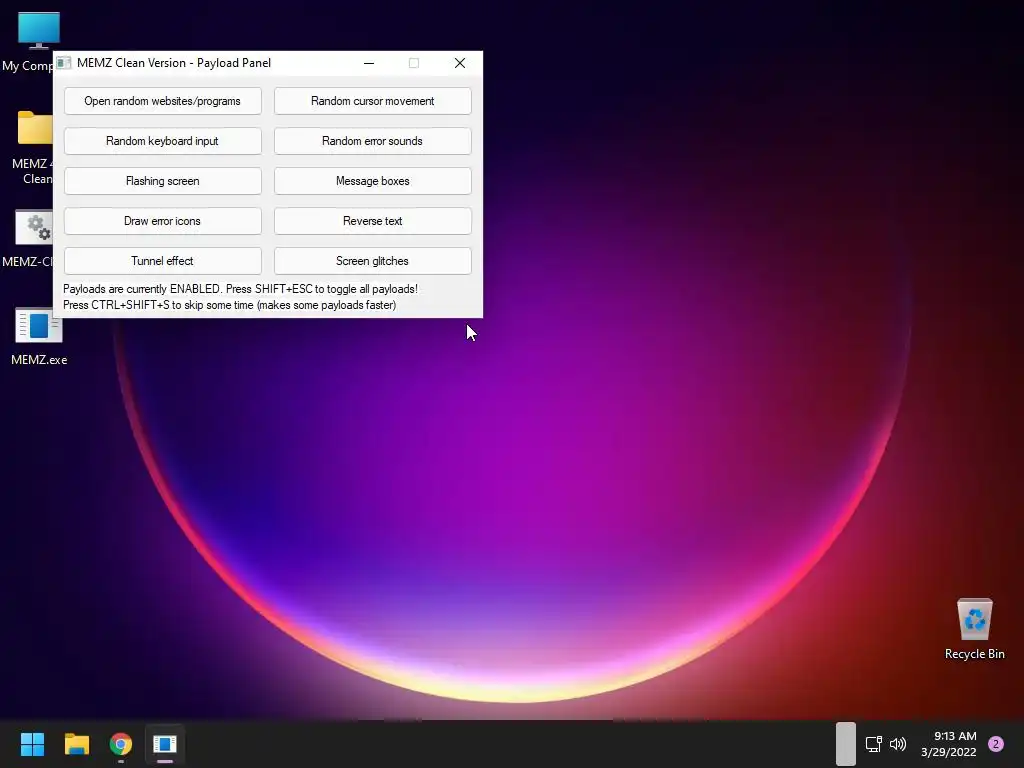Close the MEMZ Payload Panel window
The image size is (1024, 768).
460,63
